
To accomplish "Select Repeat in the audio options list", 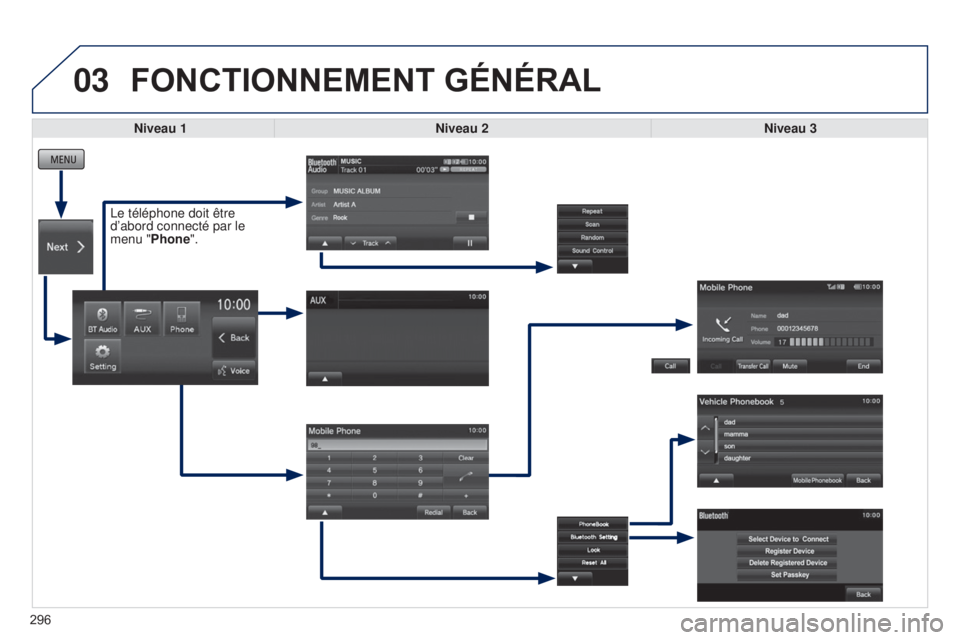I will click(592, 211).
